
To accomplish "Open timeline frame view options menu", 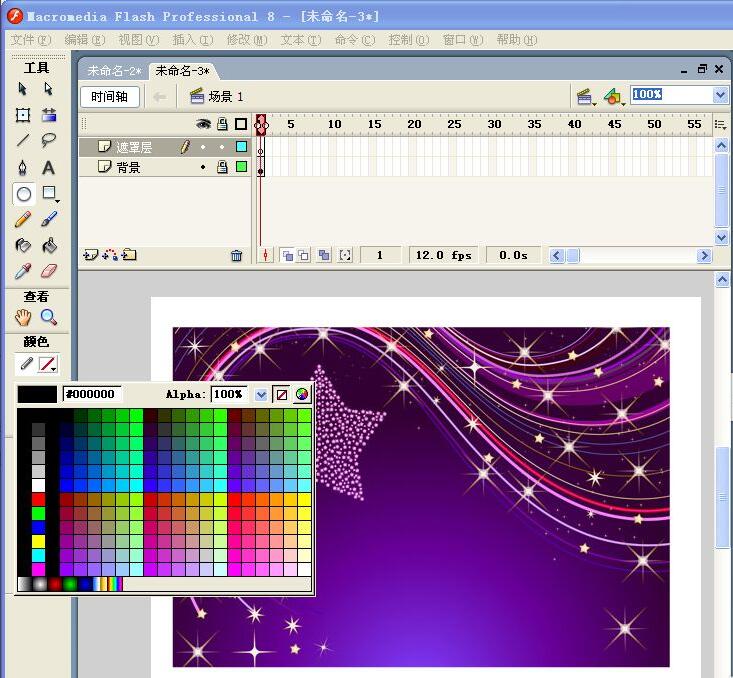I will 720,124.
